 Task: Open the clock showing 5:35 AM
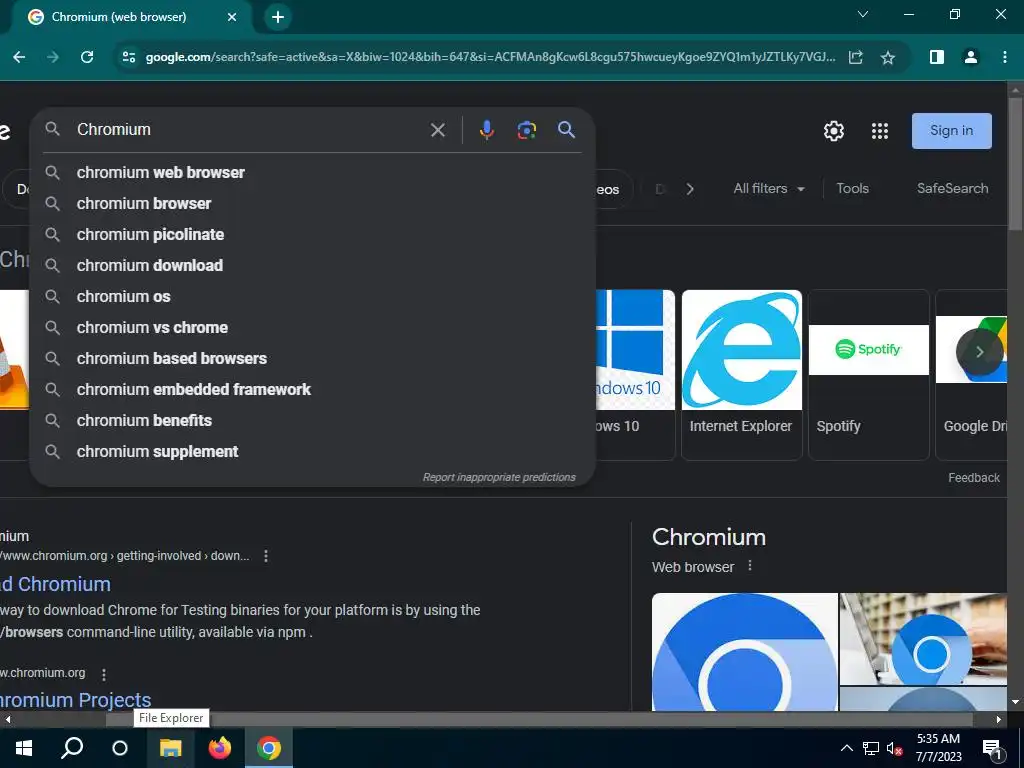938,748
